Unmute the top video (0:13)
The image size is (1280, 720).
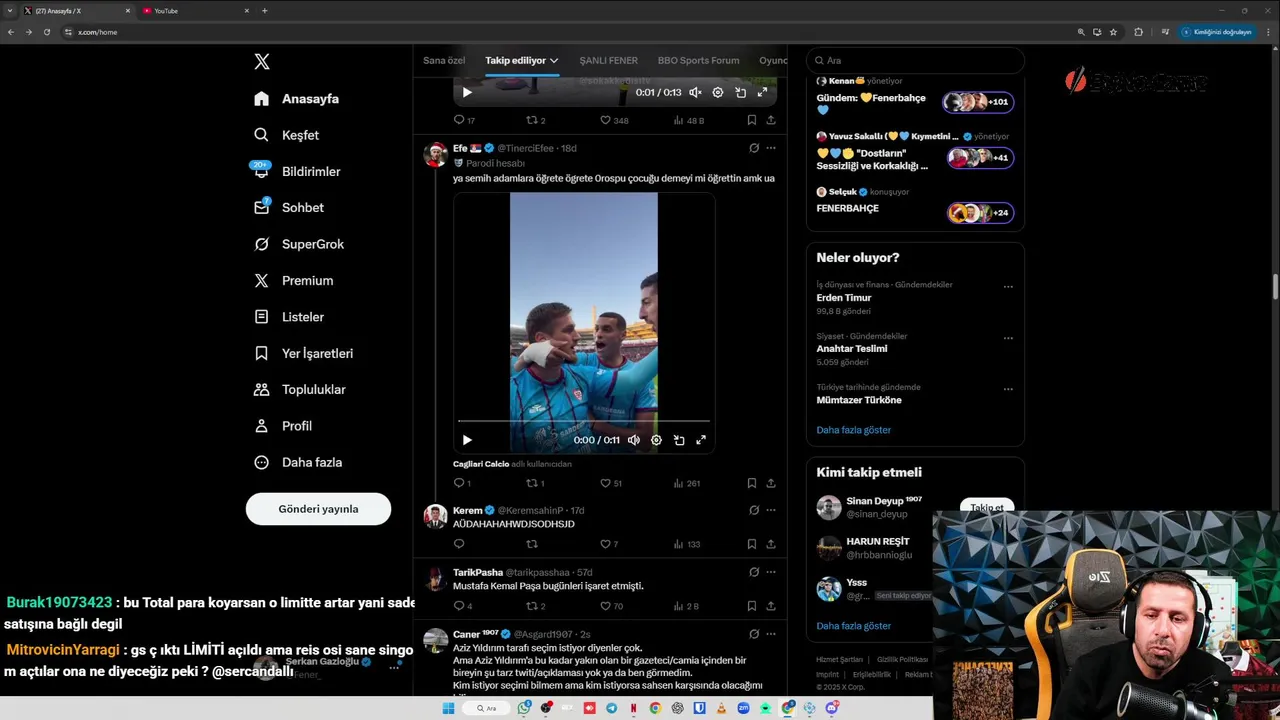[695, 92]
